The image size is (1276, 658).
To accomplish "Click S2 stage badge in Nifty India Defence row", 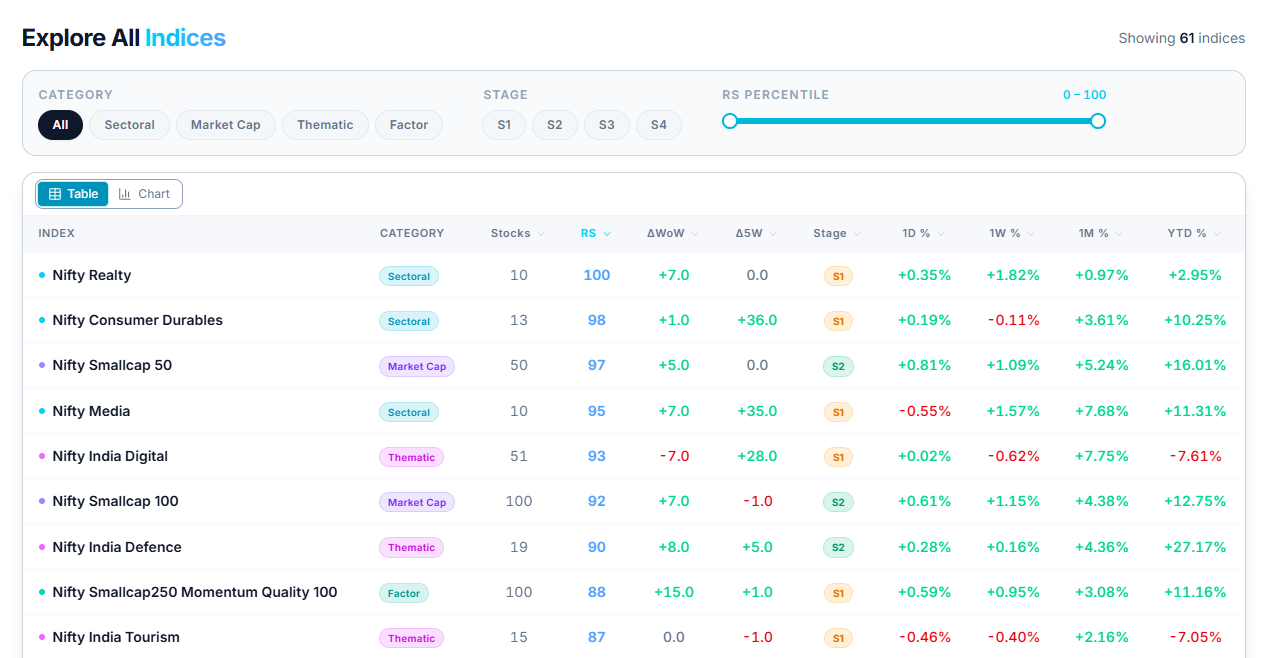I will (838, 547).
